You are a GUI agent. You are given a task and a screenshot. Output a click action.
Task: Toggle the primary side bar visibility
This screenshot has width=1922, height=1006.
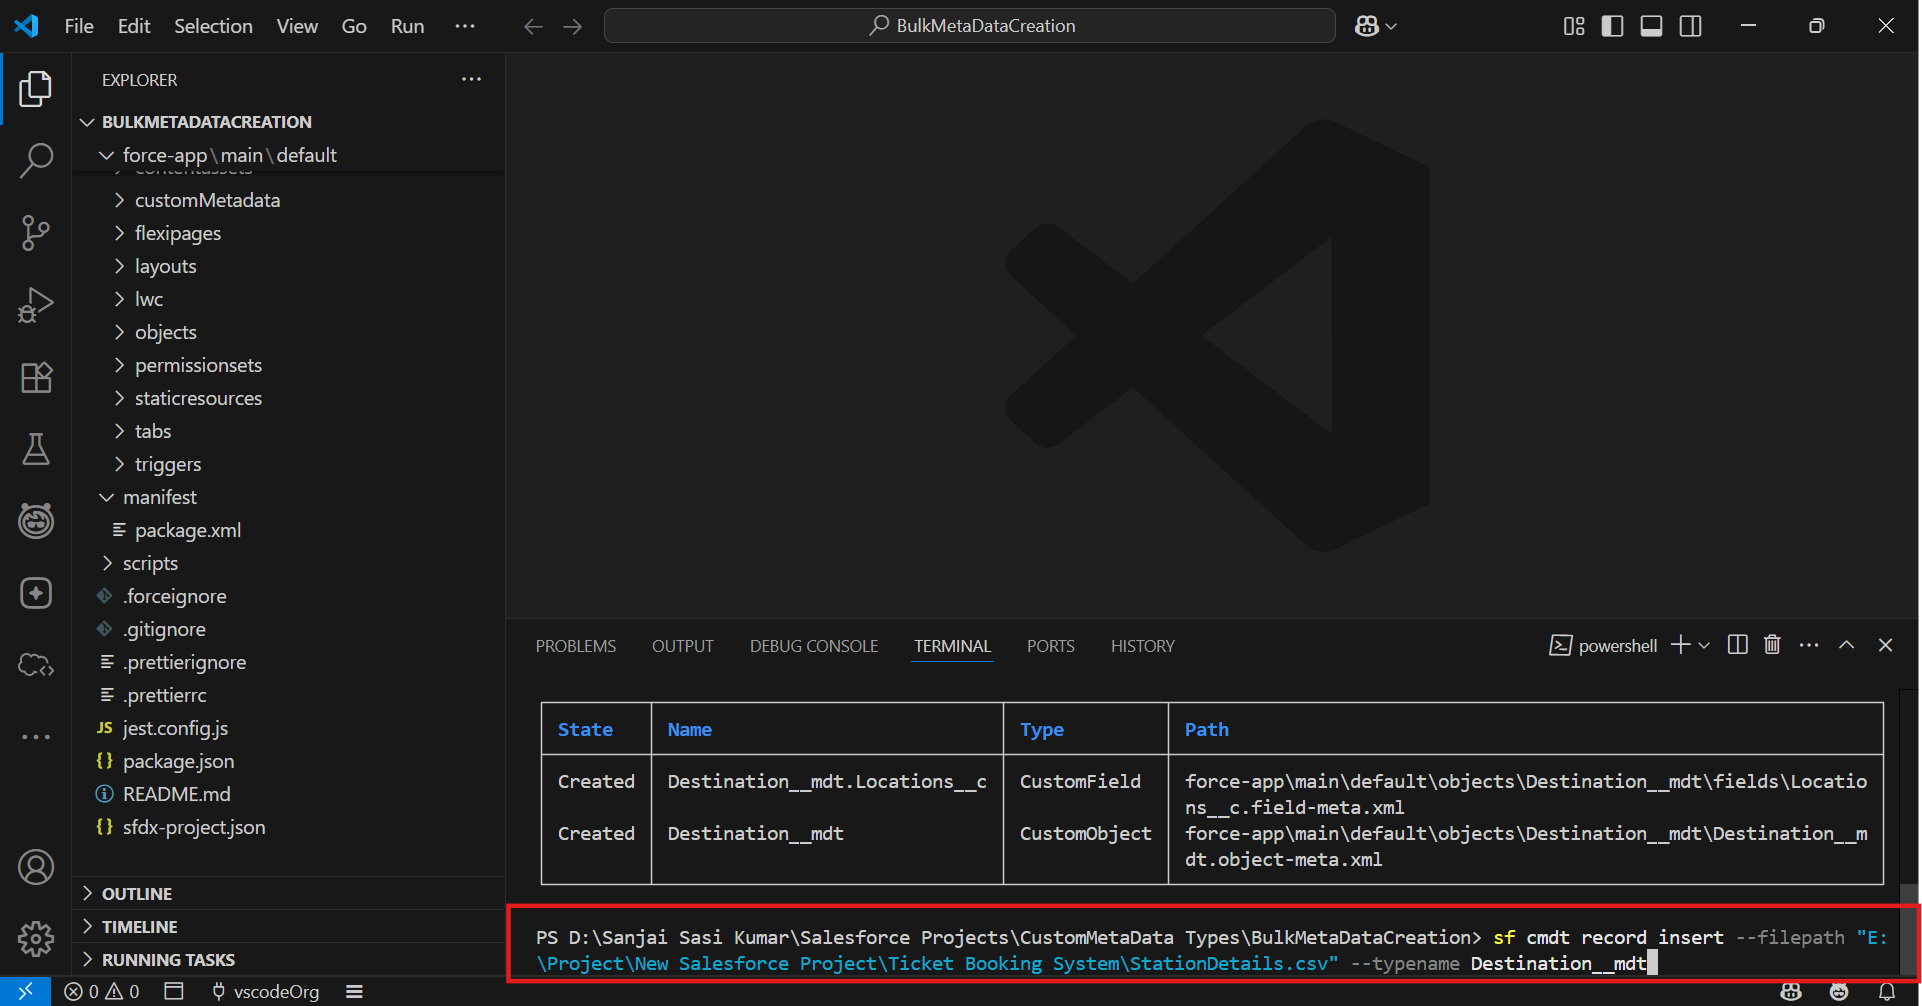coord(1612,26)
